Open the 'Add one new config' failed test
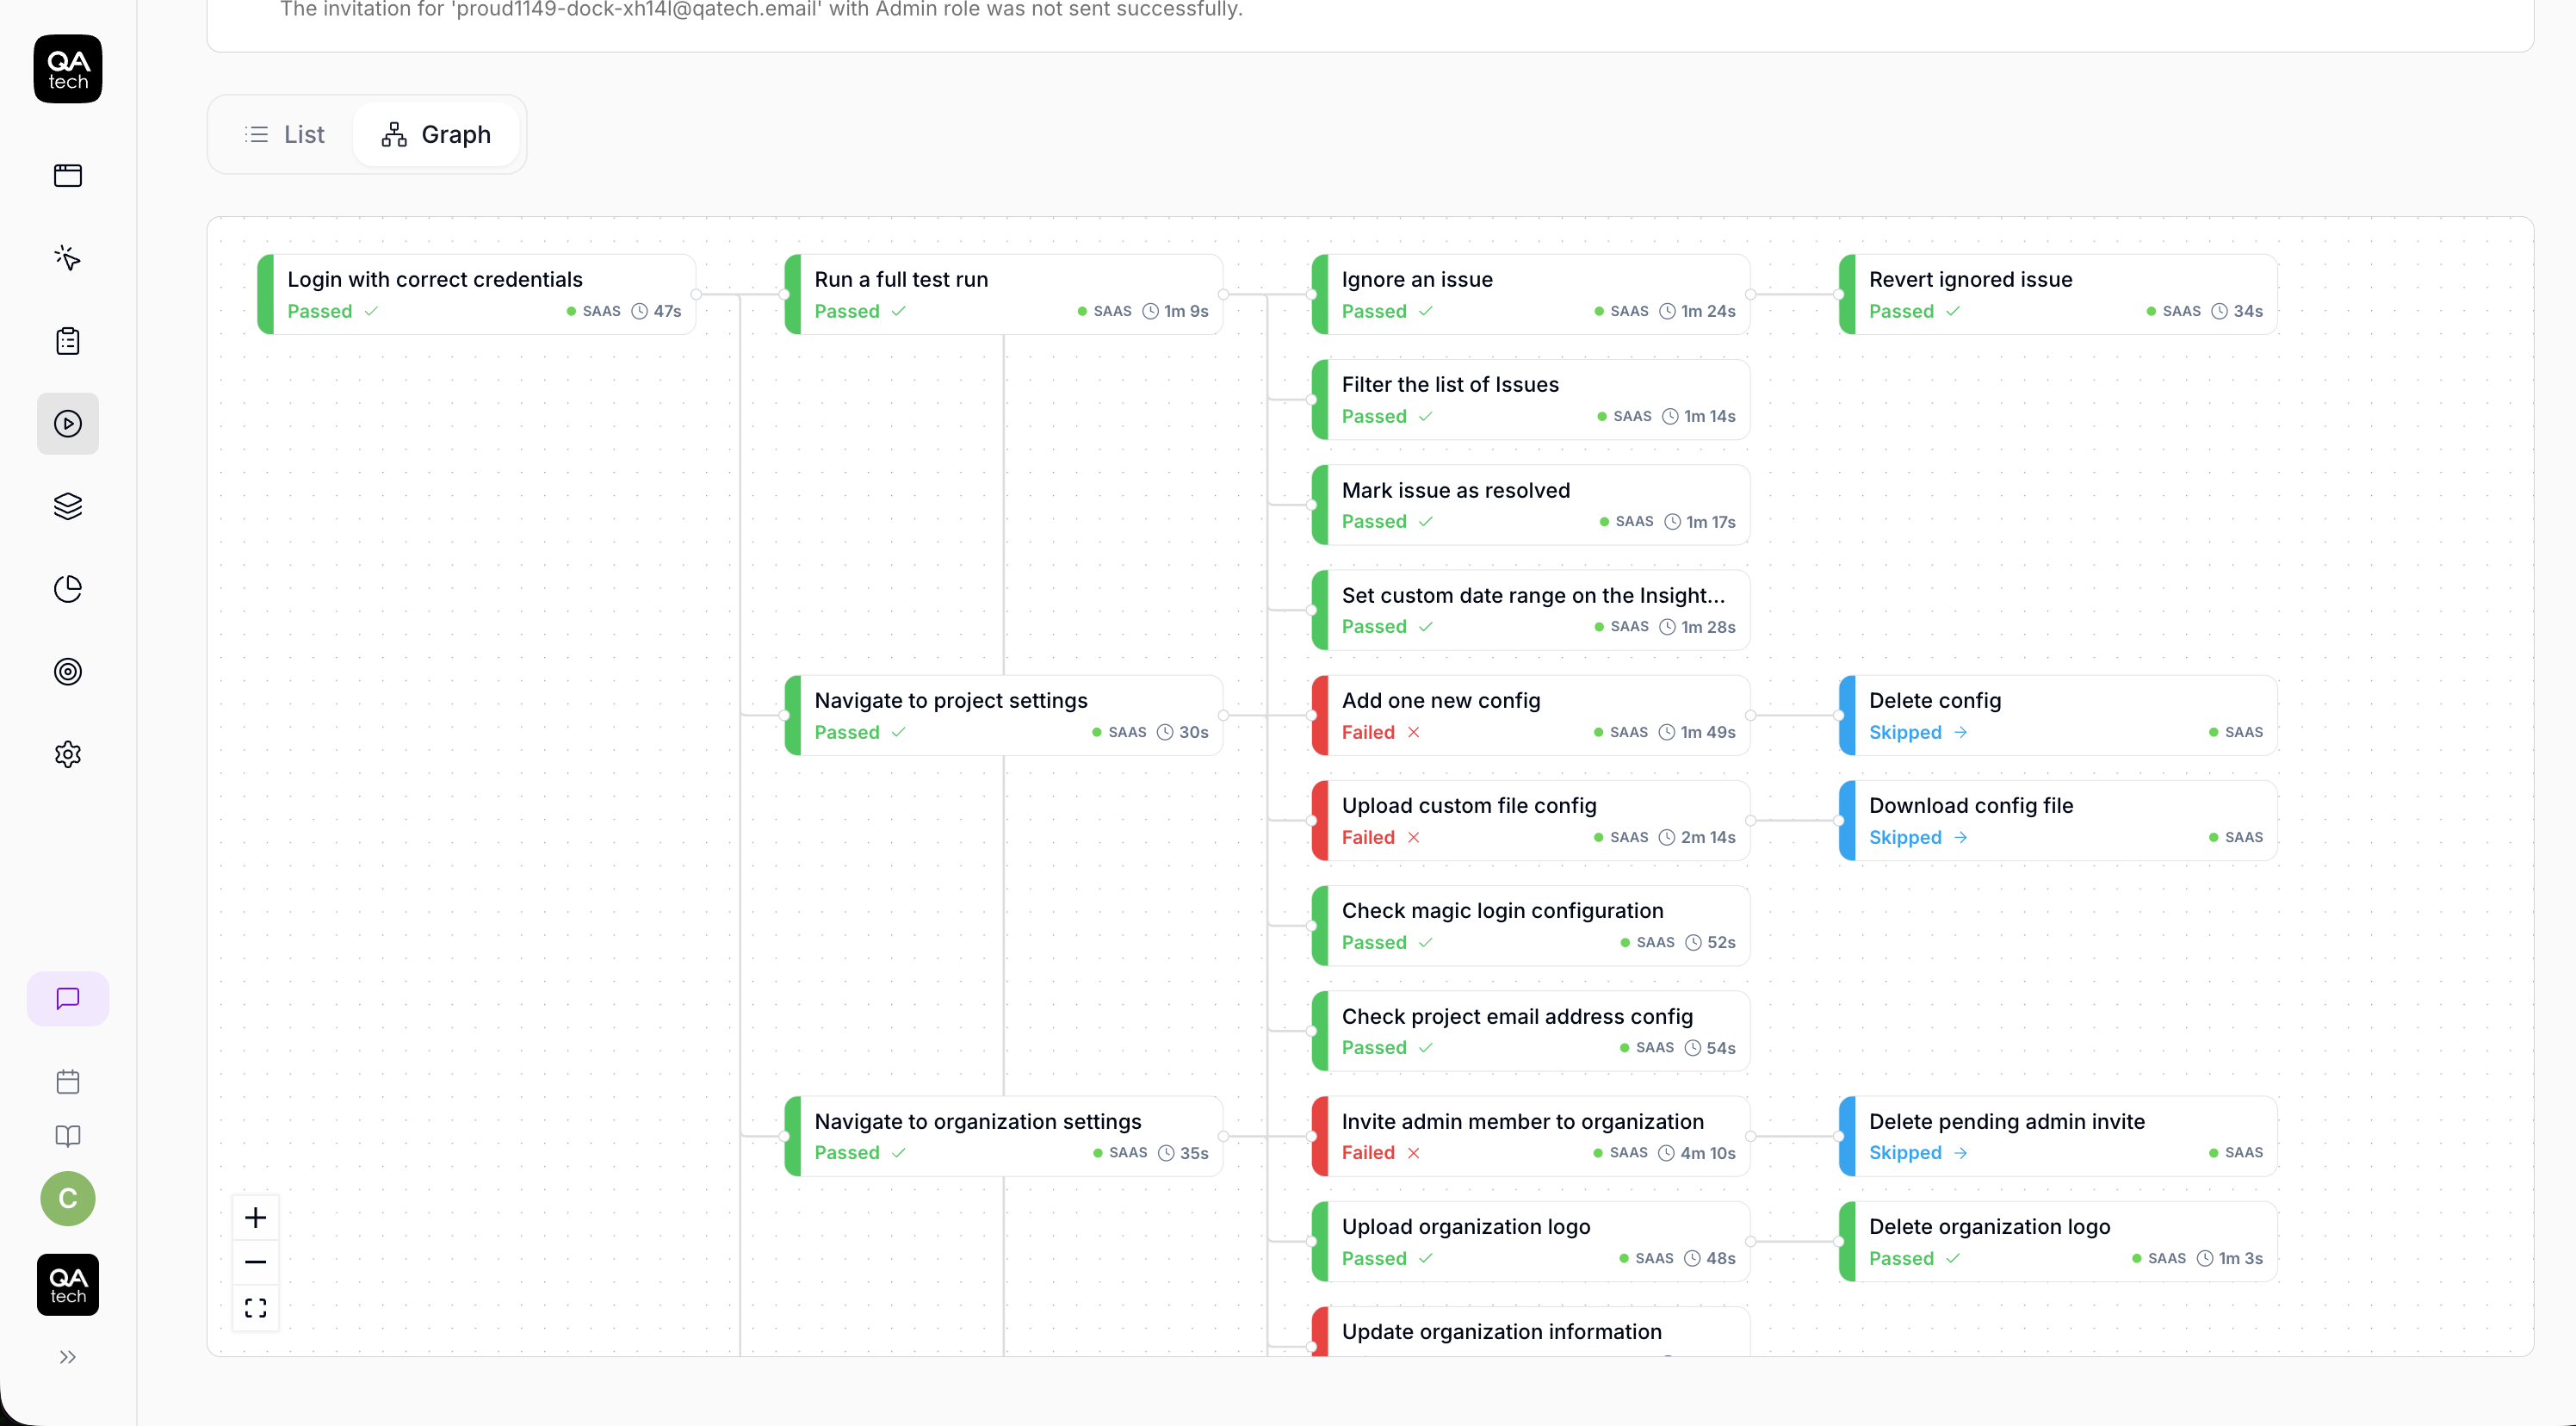 coord(1530,715)
